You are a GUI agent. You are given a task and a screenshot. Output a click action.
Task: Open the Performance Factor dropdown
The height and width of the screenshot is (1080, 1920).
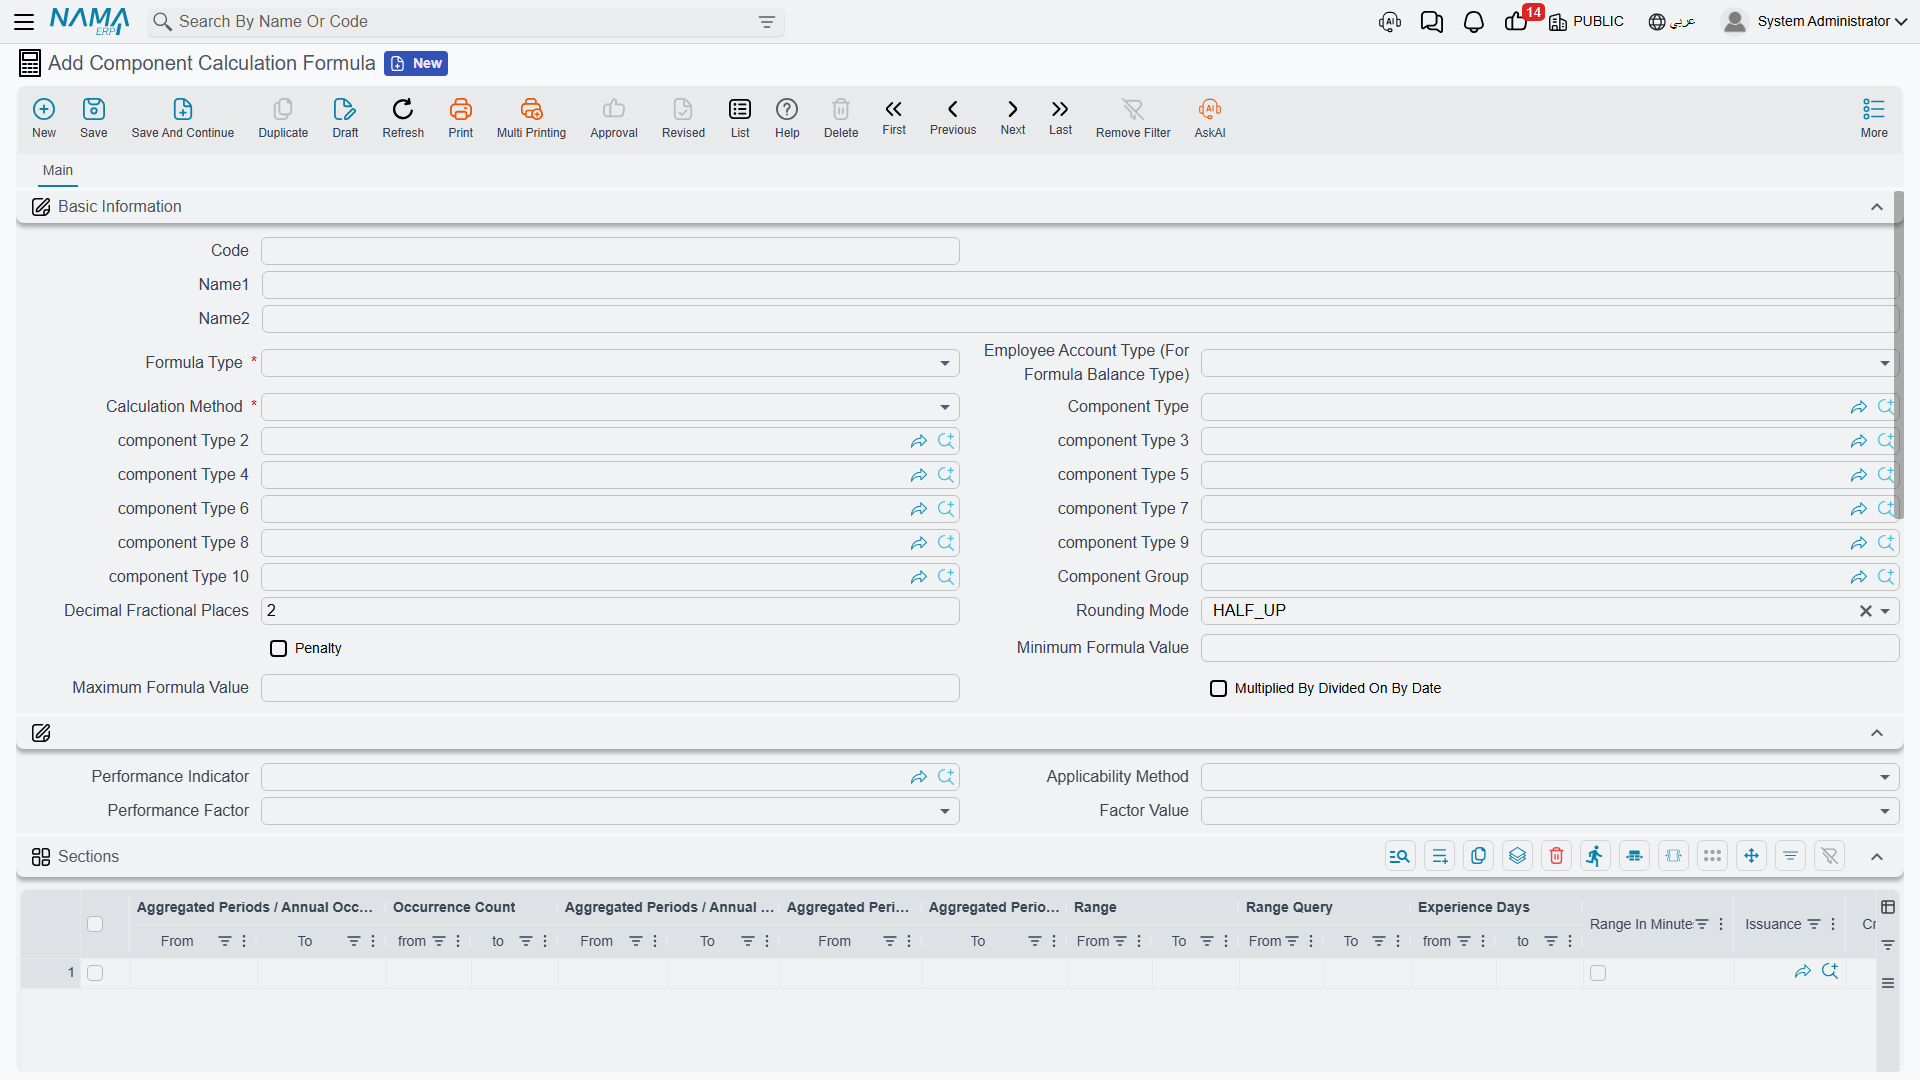[x=944, y=811]
